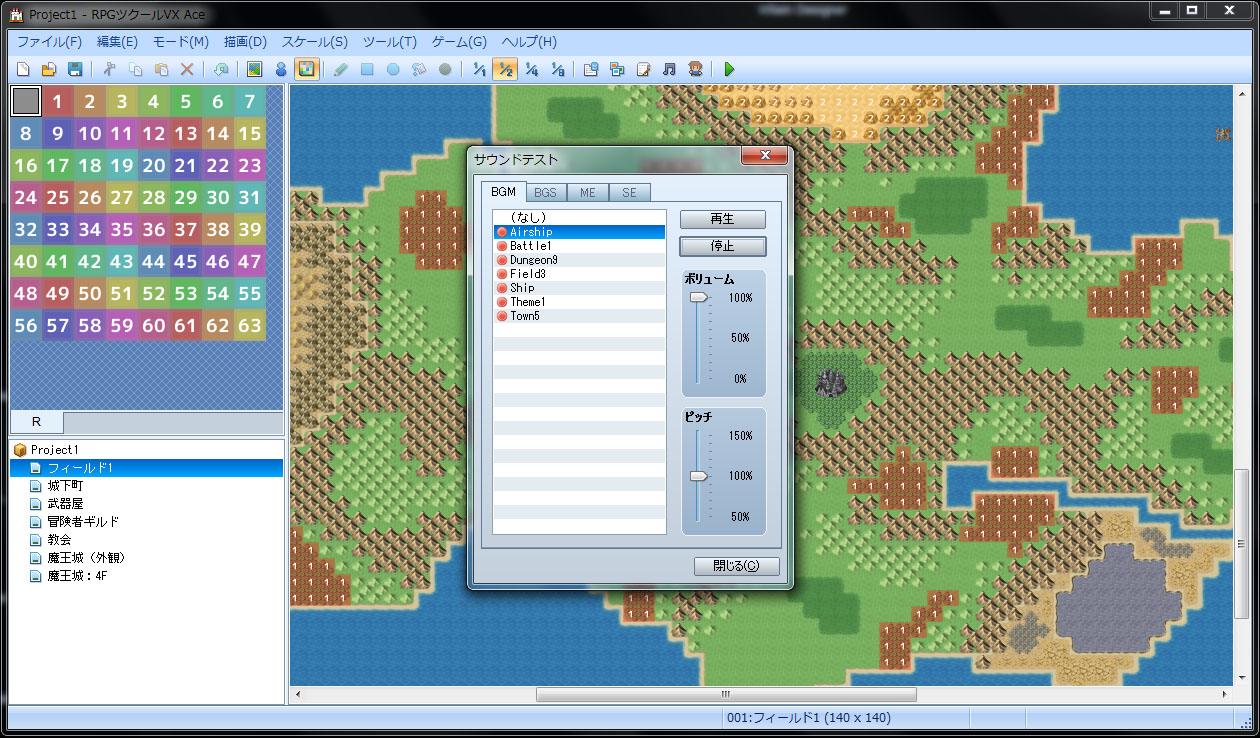This screenshot has width=1260, height=738.
Task: Select the BGM tab
Action: pos(503,192)
